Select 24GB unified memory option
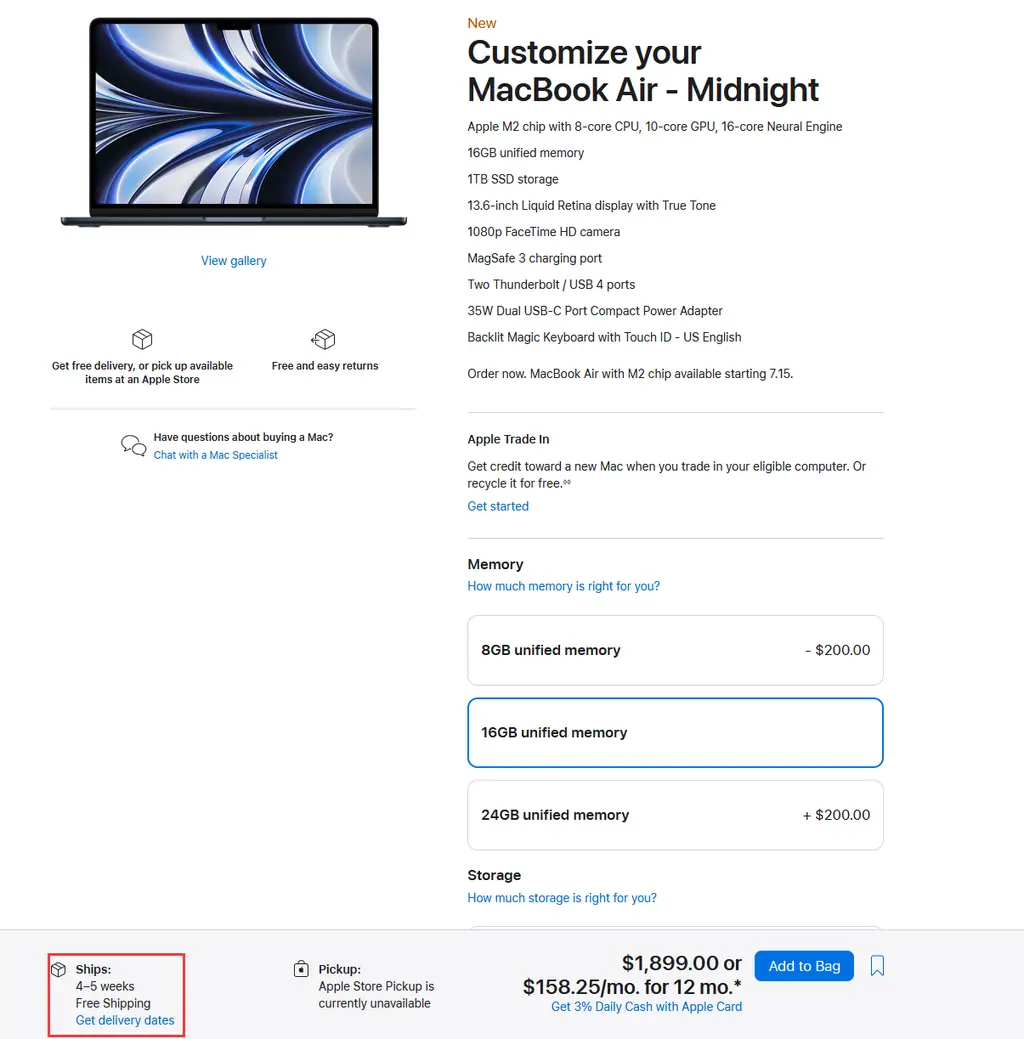The height and width of the screenshot is (1039, 1024). tap(675, 815)
